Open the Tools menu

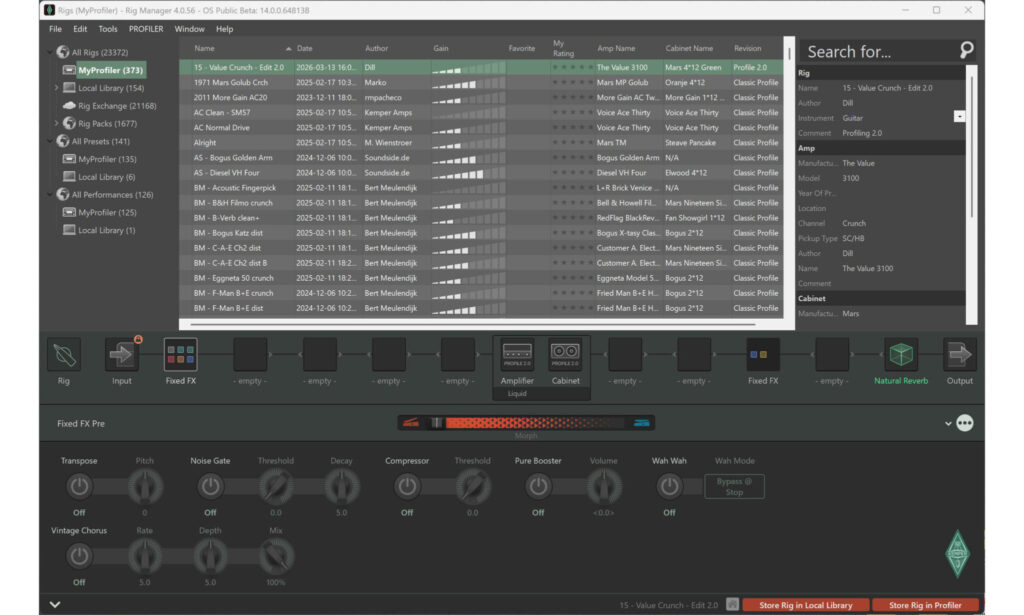[x=109, y=28]
